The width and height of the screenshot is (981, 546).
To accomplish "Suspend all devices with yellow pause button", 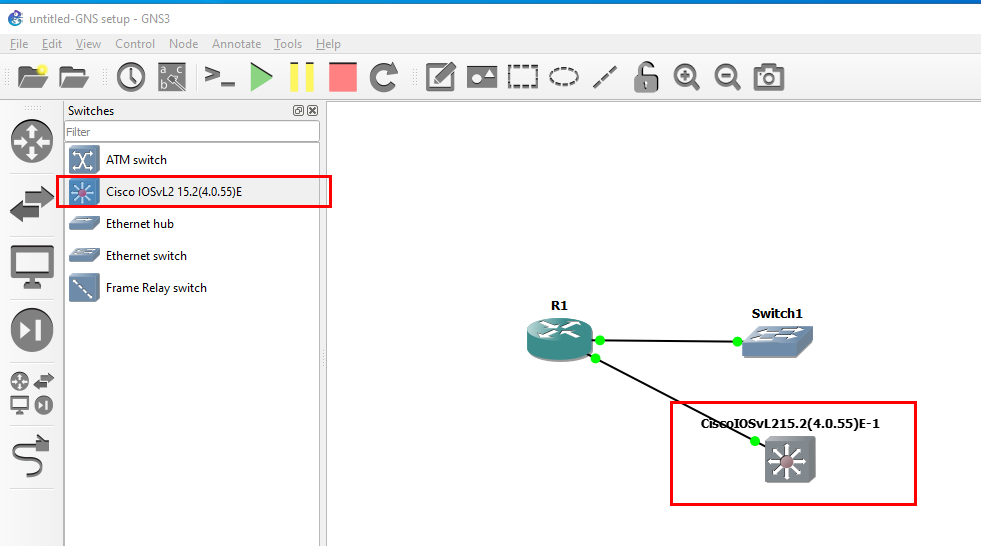I will [x=302, y=77].
